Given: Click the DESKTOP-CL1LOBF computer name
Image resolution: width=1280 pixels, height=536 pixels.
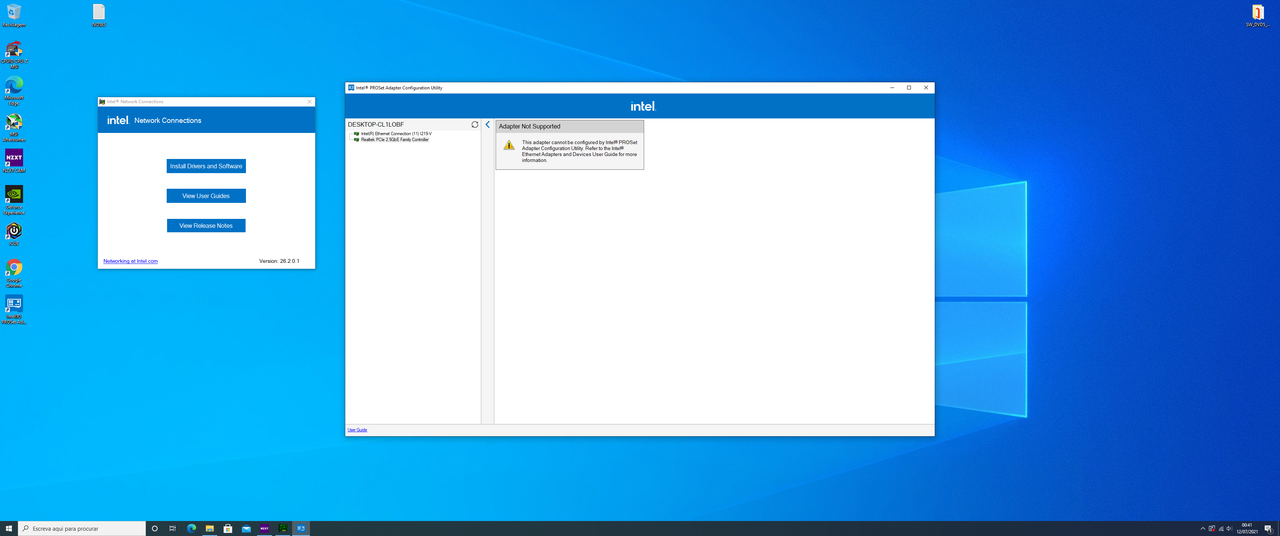Looking at the screenshot, I should pyautogui.click(x=376, y=125).
